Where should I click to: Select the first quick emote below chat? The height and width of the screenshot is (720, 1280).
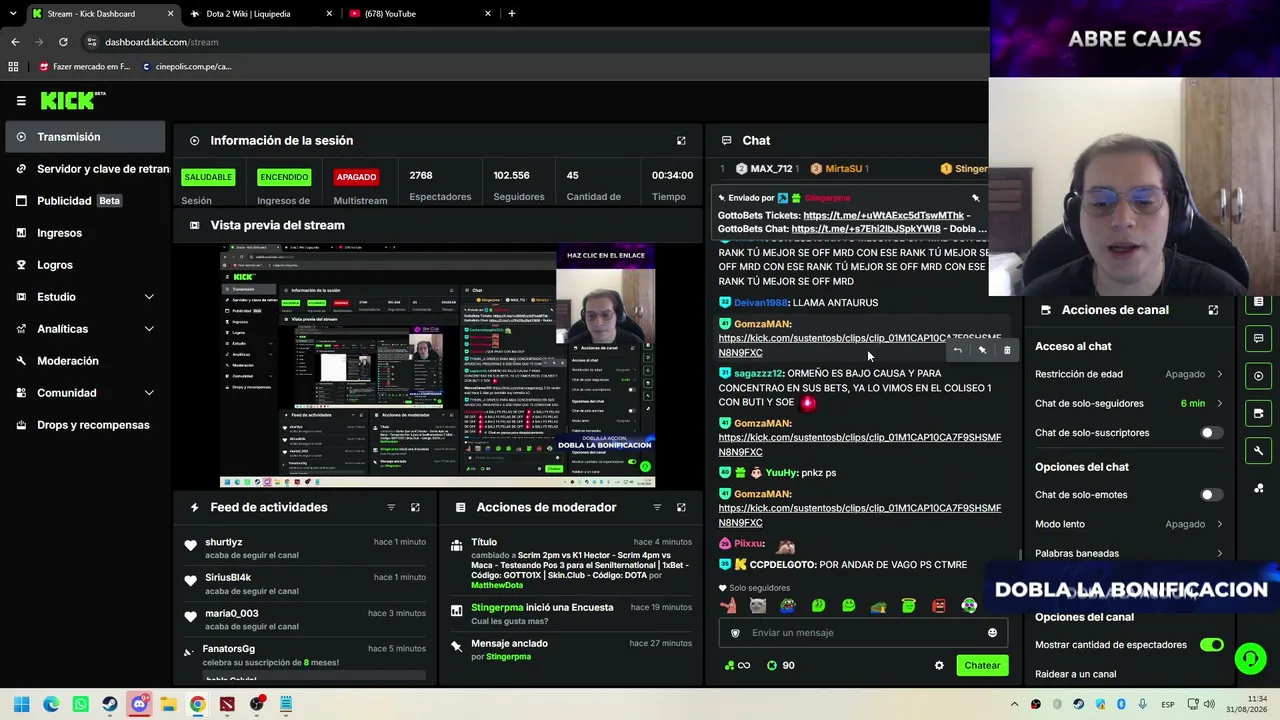pyautogui.click(x=728, y=606)
